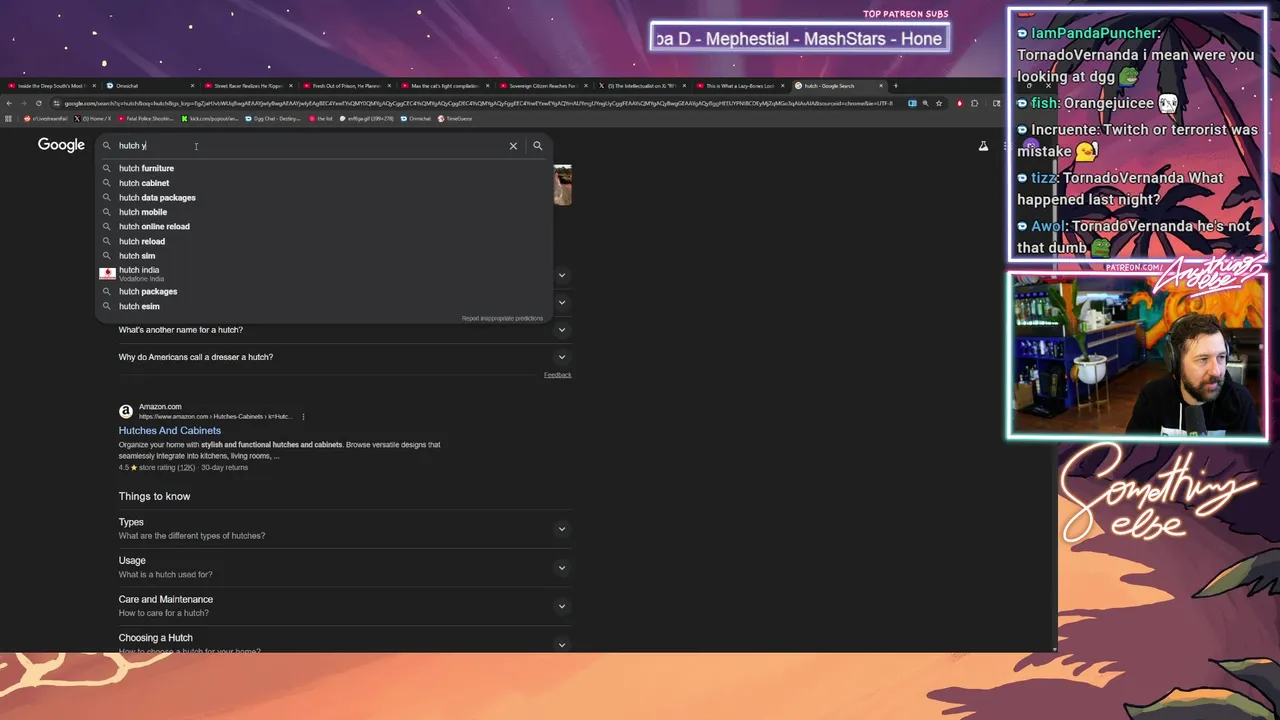
Task: Click Vodafone logo beside hutch india
Action: coord(107,273)
